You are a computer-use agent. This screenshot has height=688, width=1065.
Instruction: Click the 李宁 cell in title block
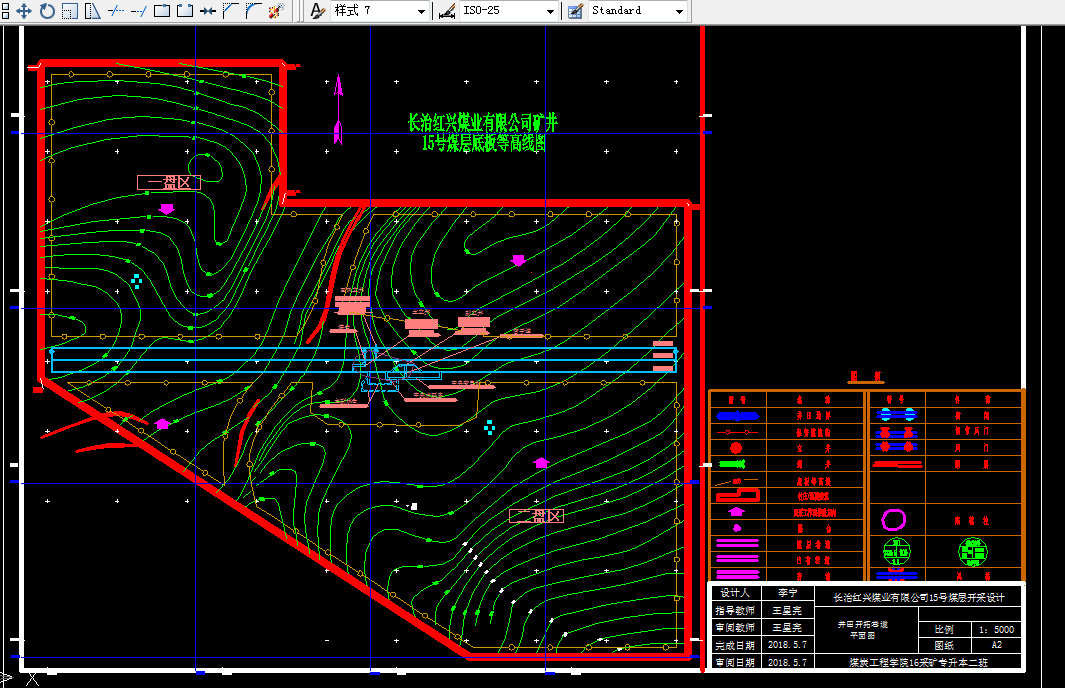coord(787,593)
